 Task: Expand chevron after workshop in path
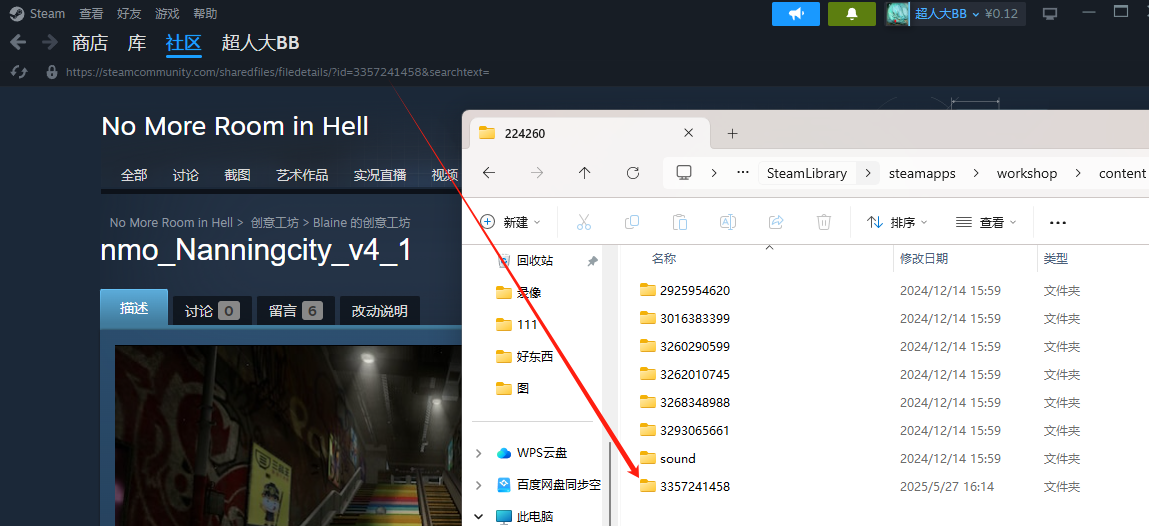pyautogui.click(x=1079, y=173)
